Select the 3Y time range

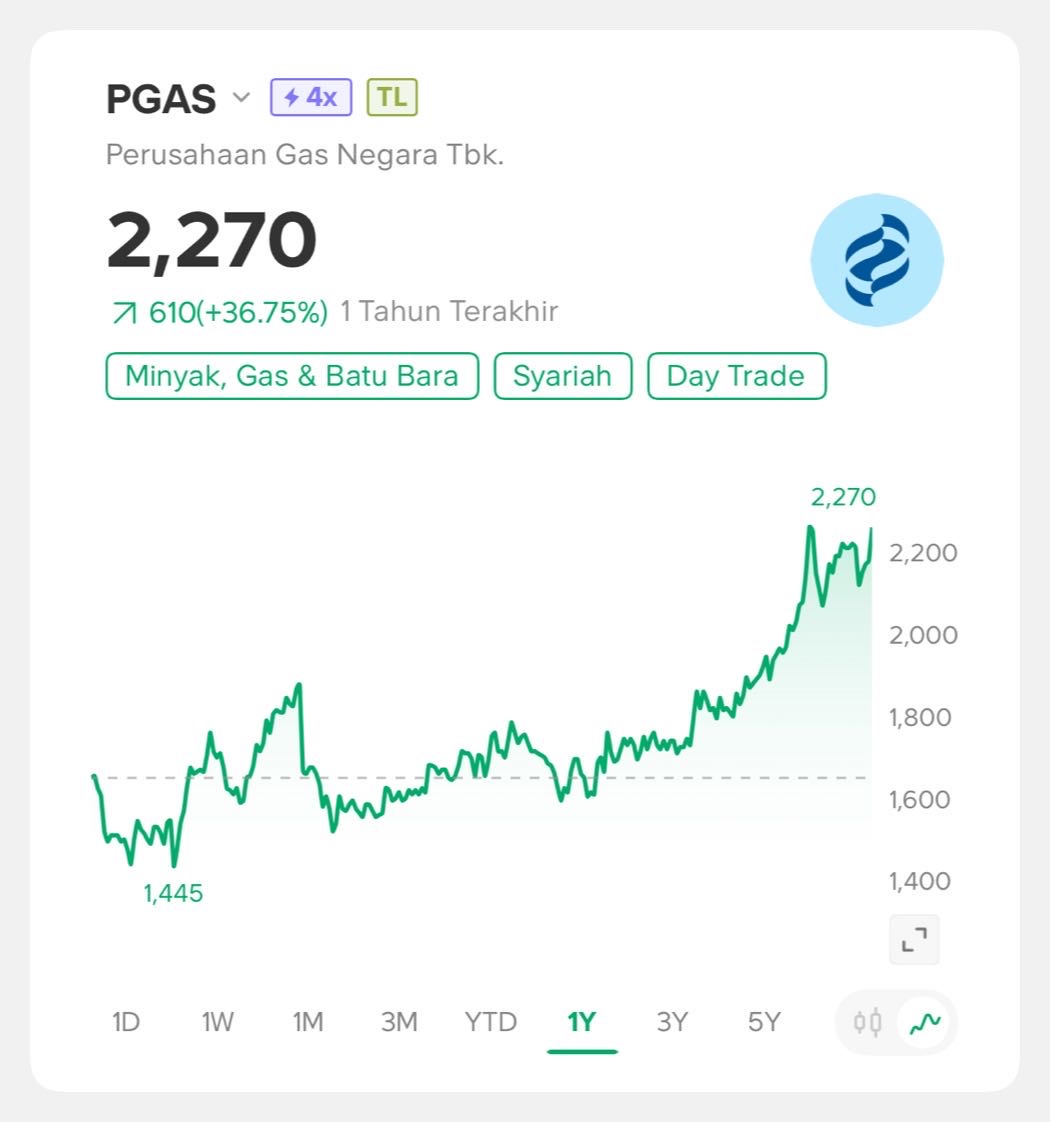(672, 1022)
